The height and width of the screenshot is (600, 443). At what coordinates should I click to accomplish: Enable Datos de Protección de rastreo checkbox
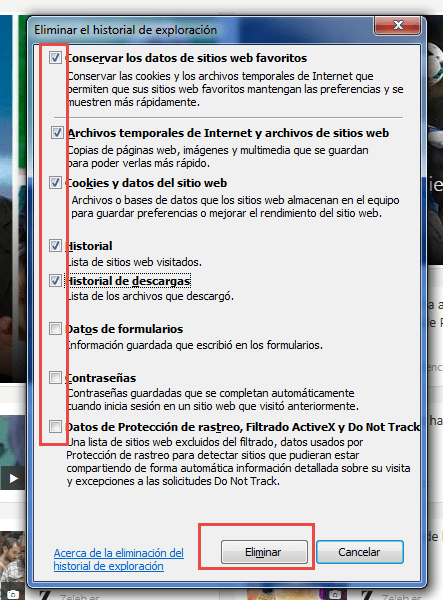(x=55, y=426)
